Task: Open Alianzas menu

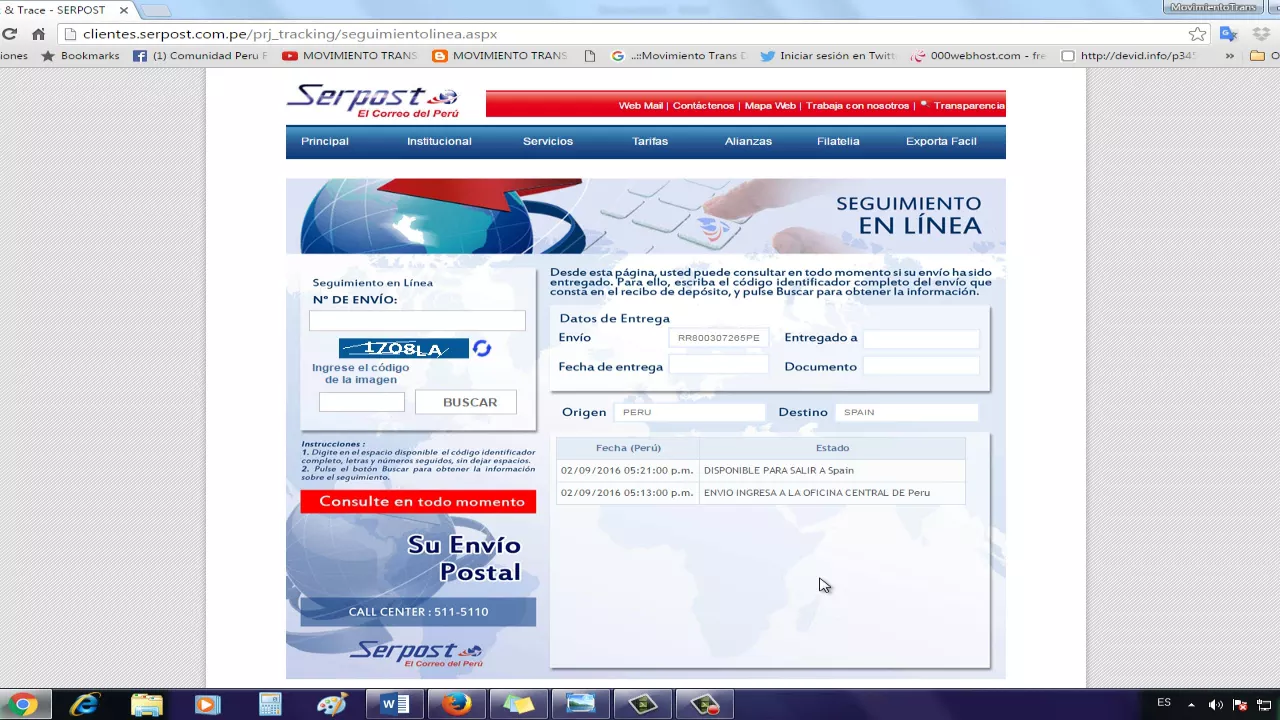Action: tap(748, 141)
